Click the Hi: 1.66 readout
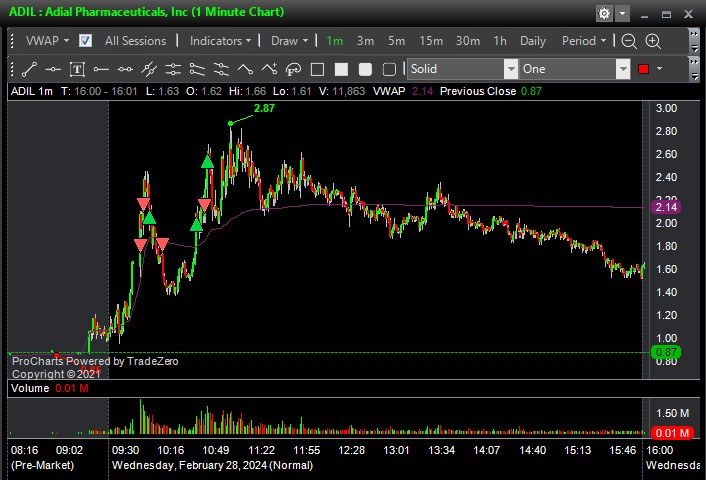Viewport: 706px width, 480px height. [247, 91]
